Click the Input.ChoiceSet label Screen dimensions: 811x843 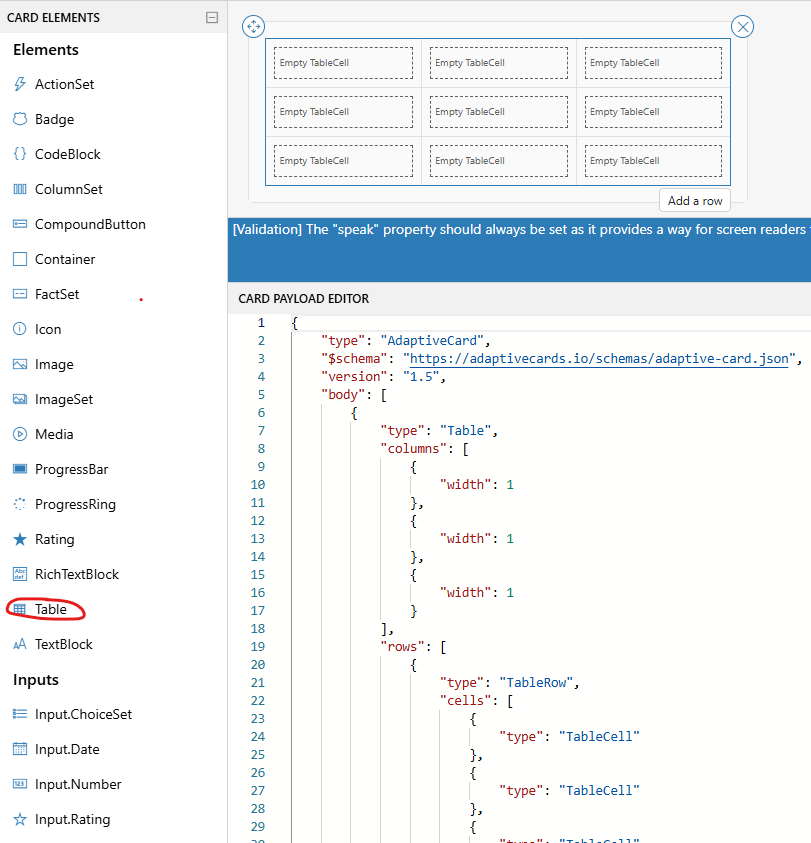click(x=83, y=714)
